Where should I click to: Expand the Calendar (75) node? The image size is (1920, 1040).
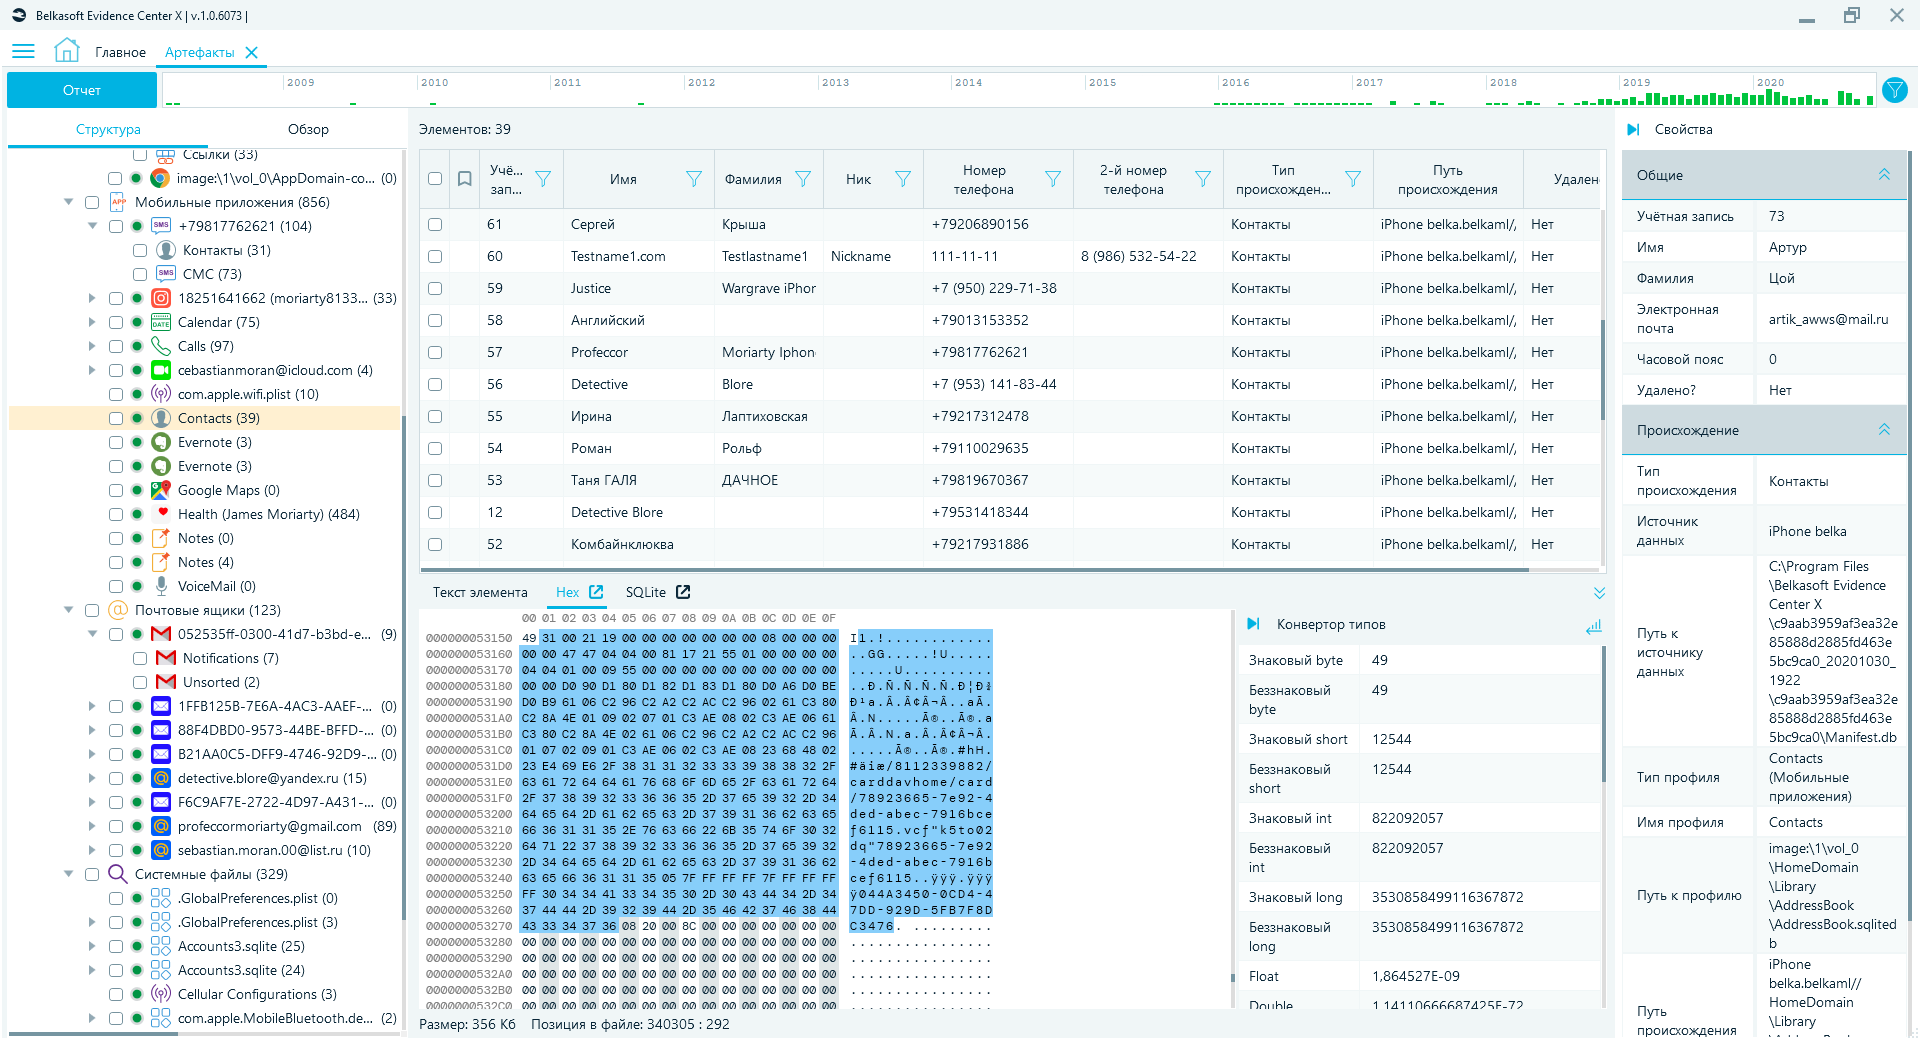(93, 322)
